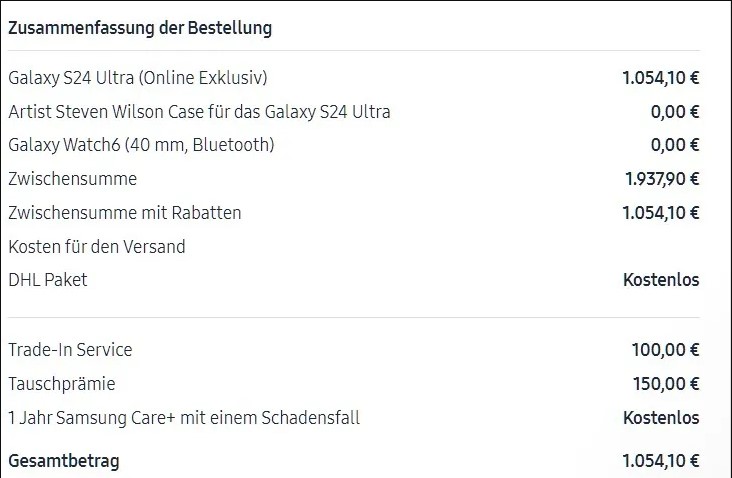Open the Trade-In Service entry
Screen dimensions: 732x478
pyautogui.click(x=70, y=350)
